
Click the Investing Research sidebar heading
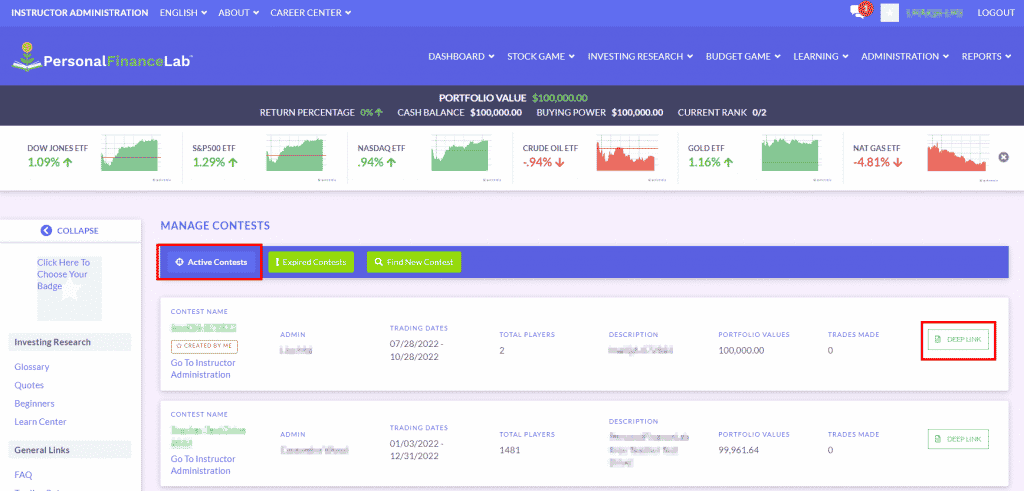[x=52, y=342]
